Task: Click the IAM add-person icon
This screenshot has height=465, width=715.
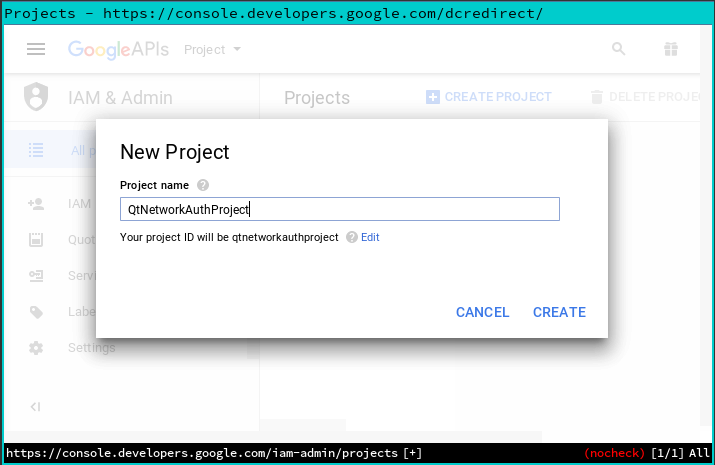Action: click(36, 204)
